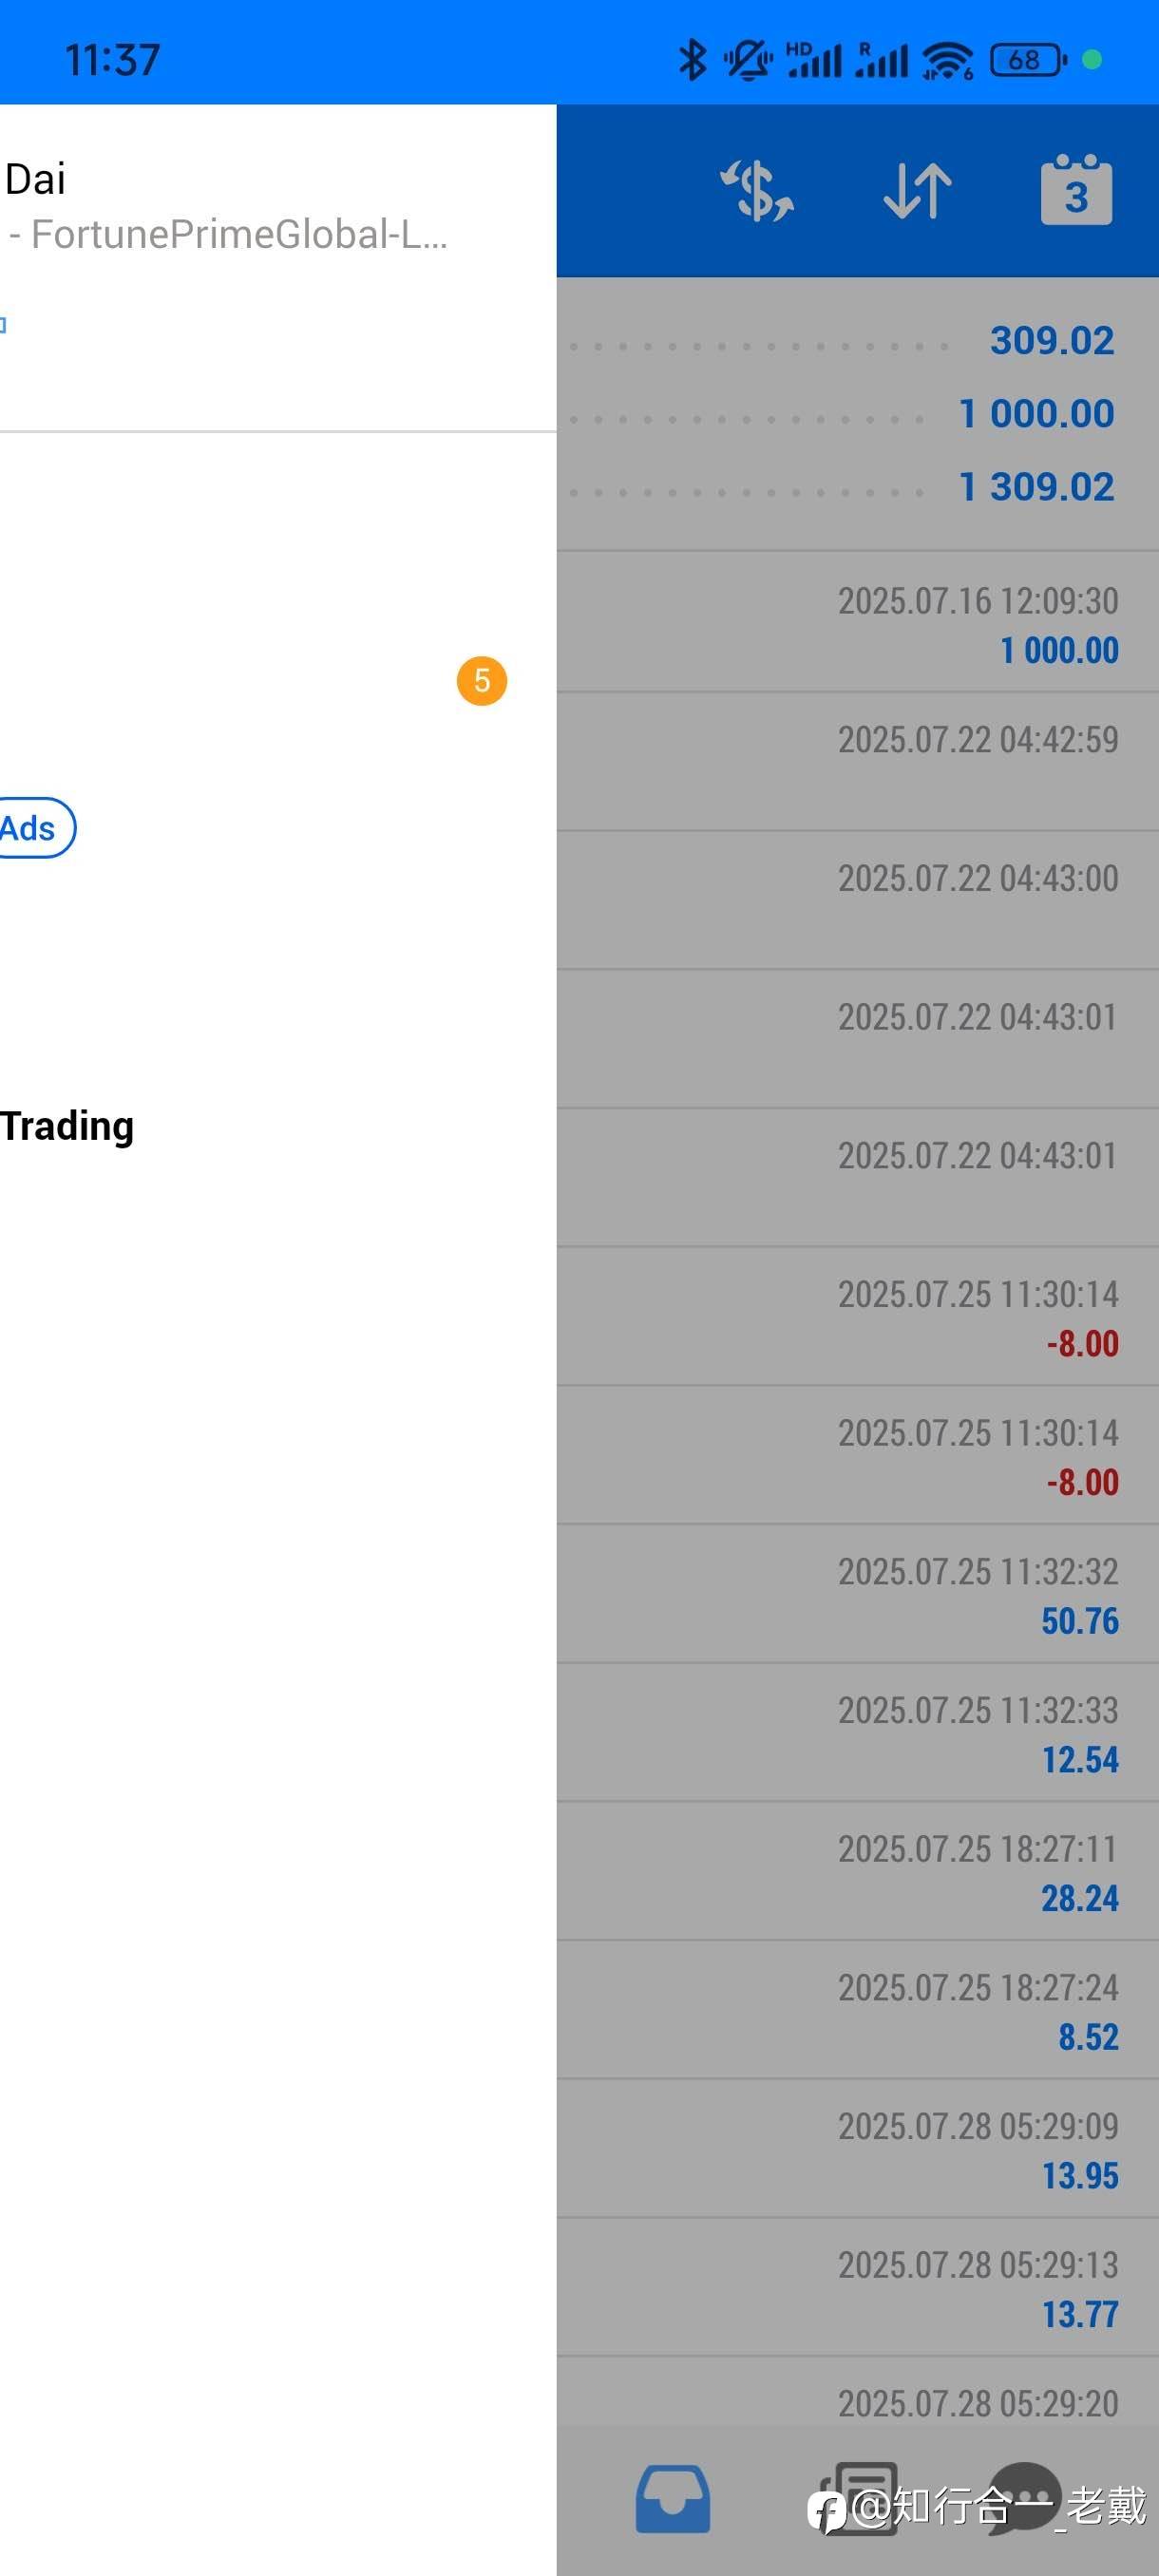Tap the battery indicator showing 68
The height and width of the screenshot is (2576, 1159).
(1028, 60)
